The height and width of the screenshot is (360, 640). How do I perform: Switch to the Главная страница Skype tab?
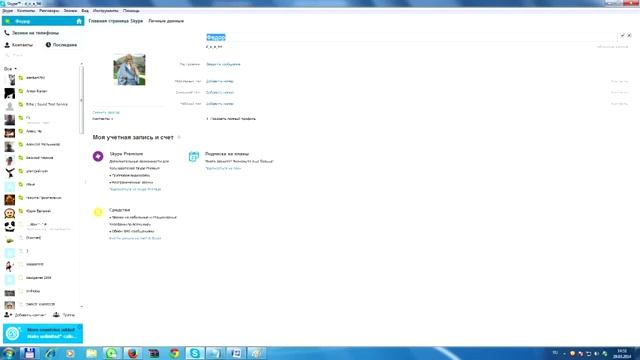[x=116, y=21]
